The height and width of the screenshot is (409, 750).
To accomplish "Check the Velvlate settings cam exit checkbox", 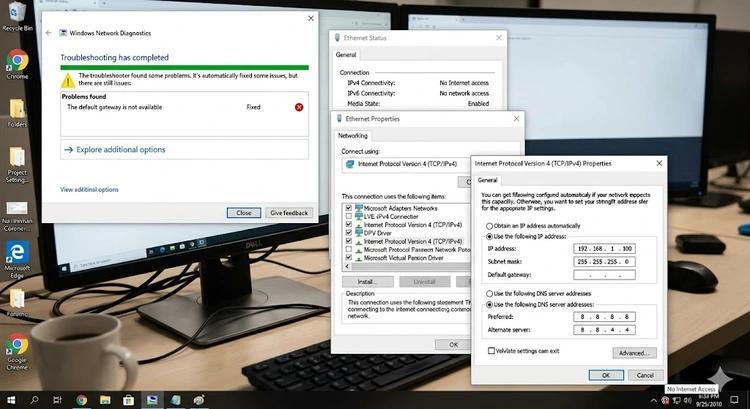I will coord(491,351).
